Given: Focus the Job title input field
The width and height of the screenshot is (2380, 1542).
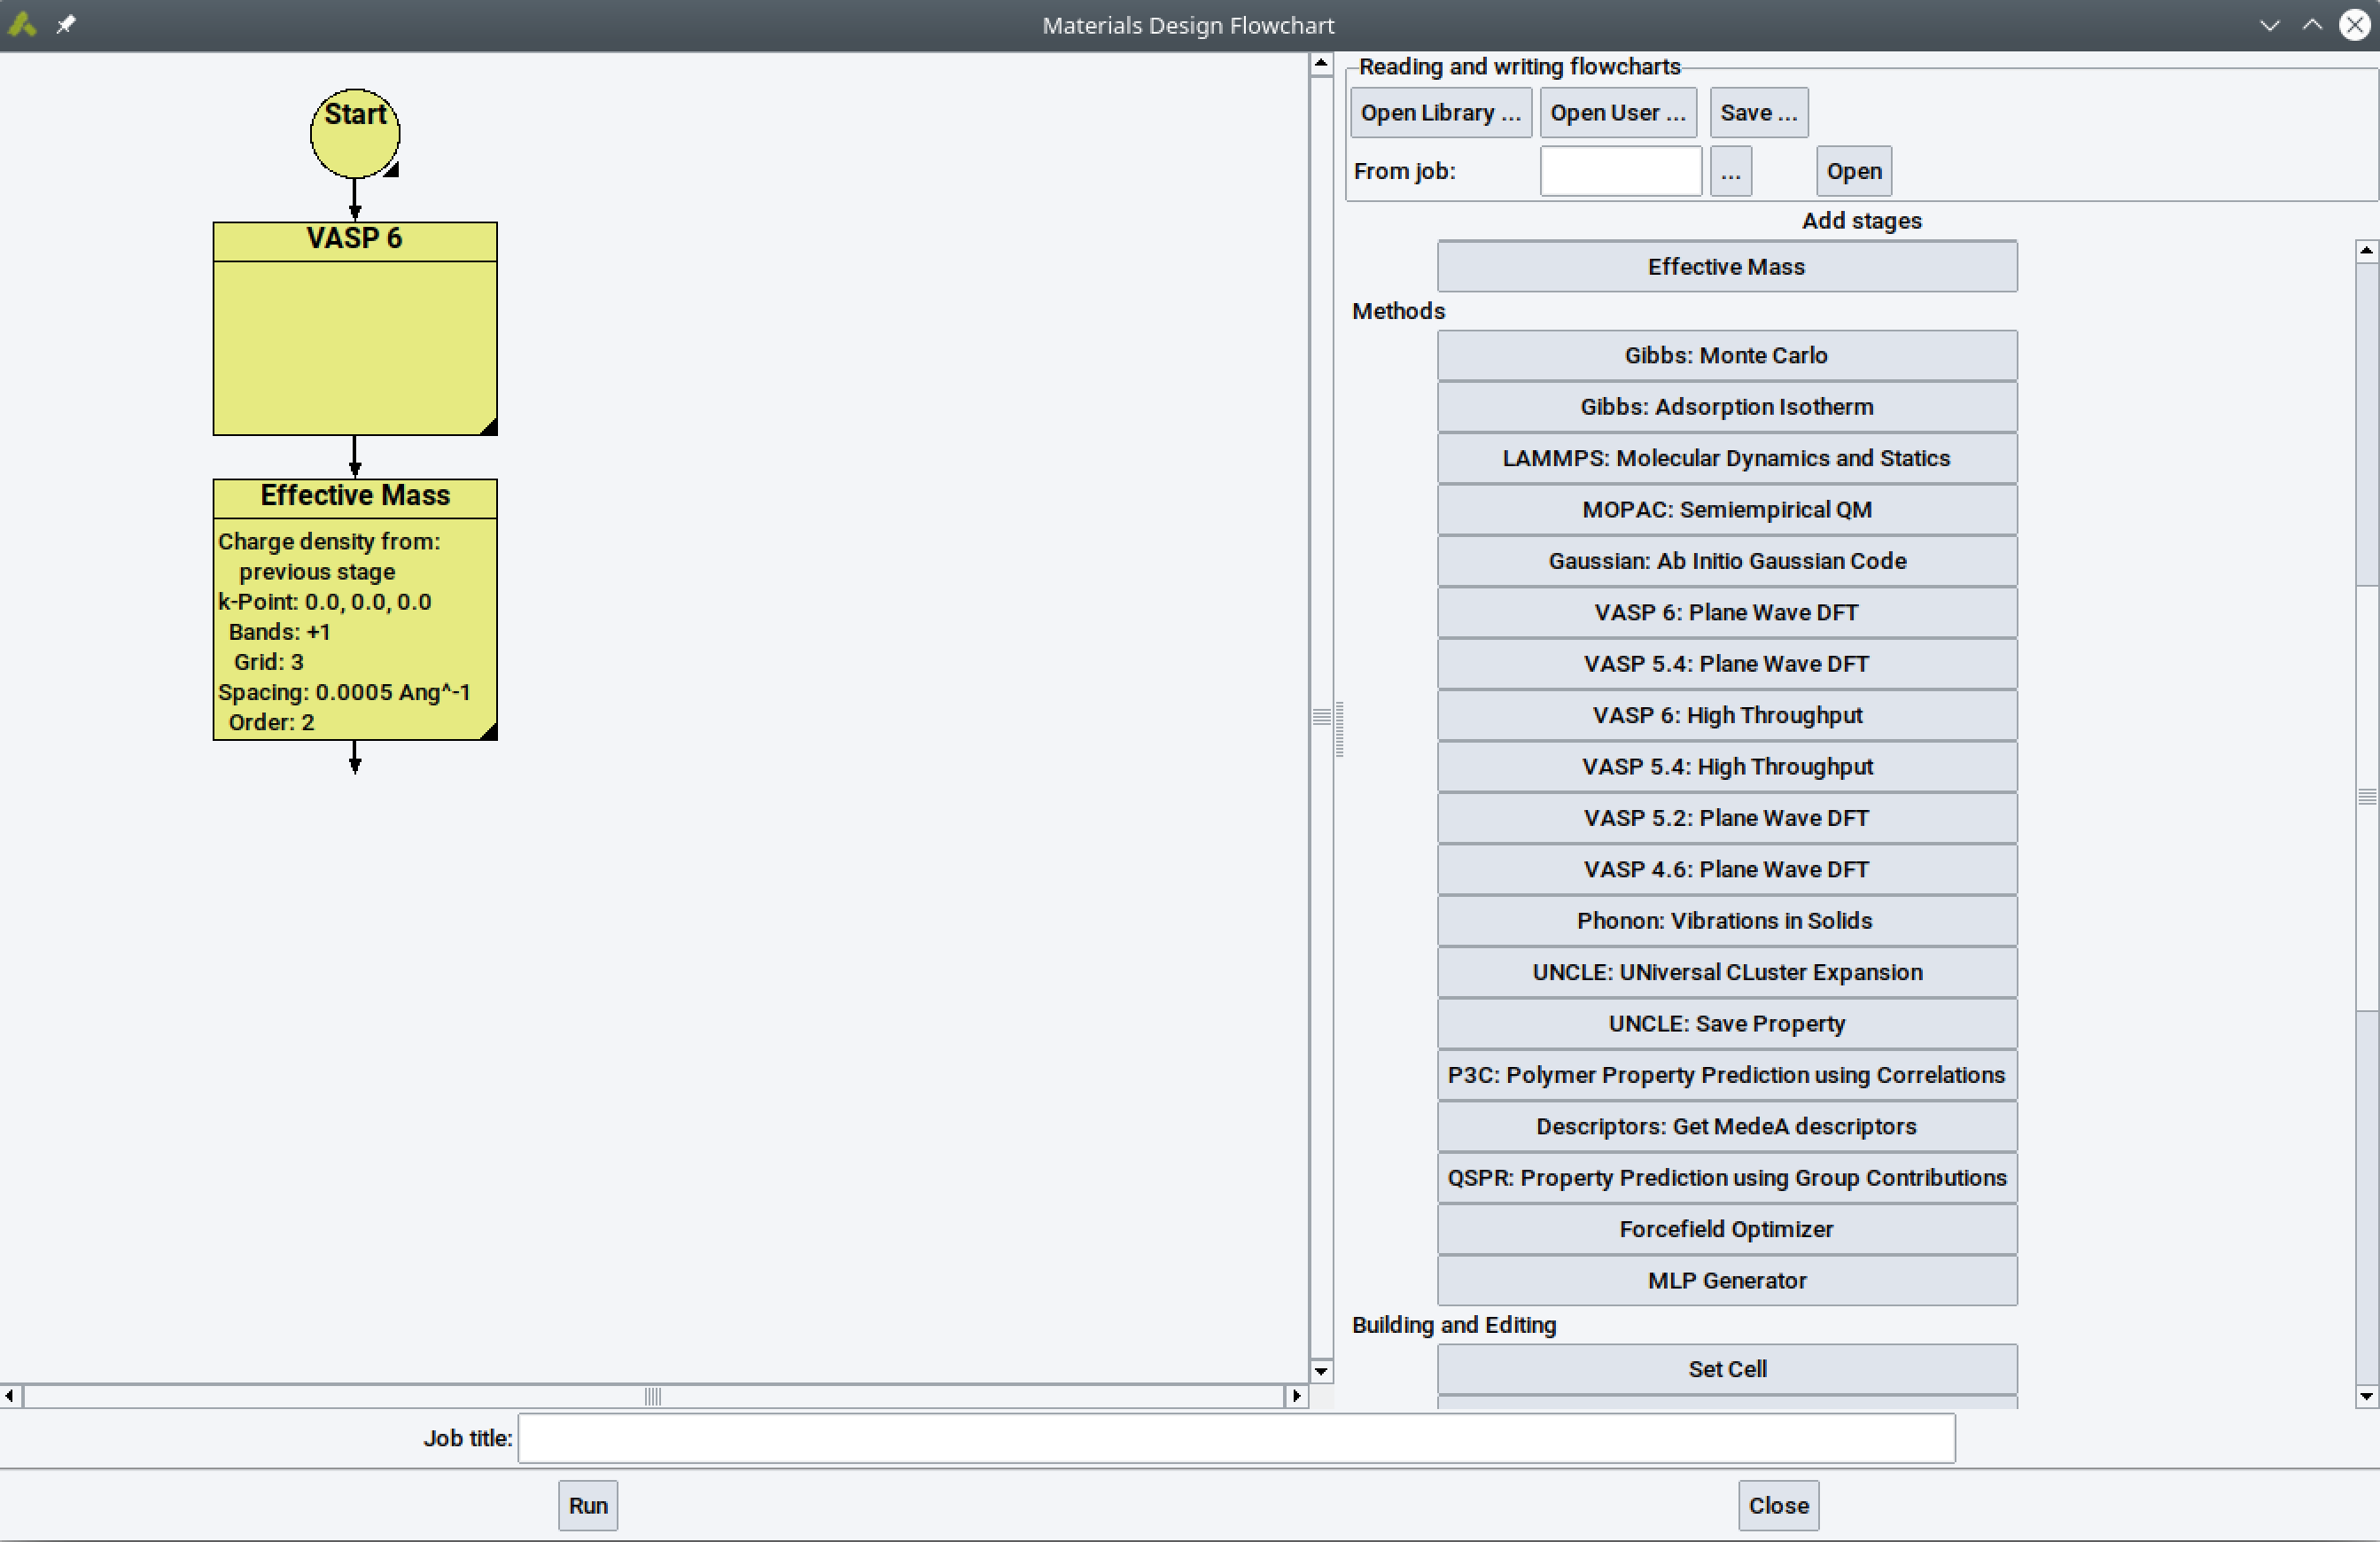Looking at the screenshot, I should pyautogui.click(x=1236, y=1438).
